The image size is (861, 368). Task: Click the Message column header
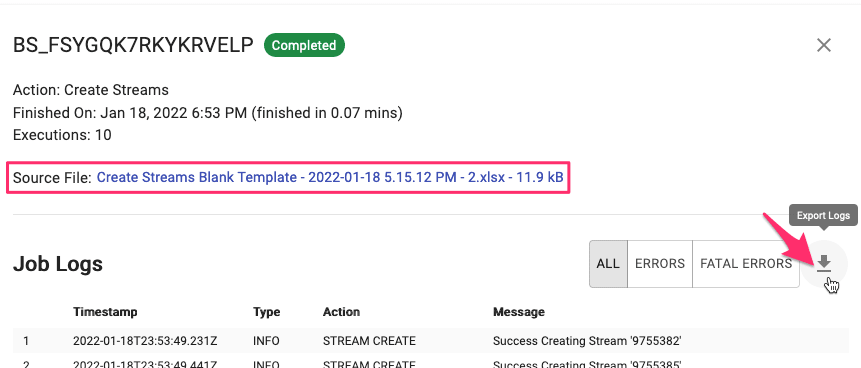pyautogui.click(x=519, y=312)
